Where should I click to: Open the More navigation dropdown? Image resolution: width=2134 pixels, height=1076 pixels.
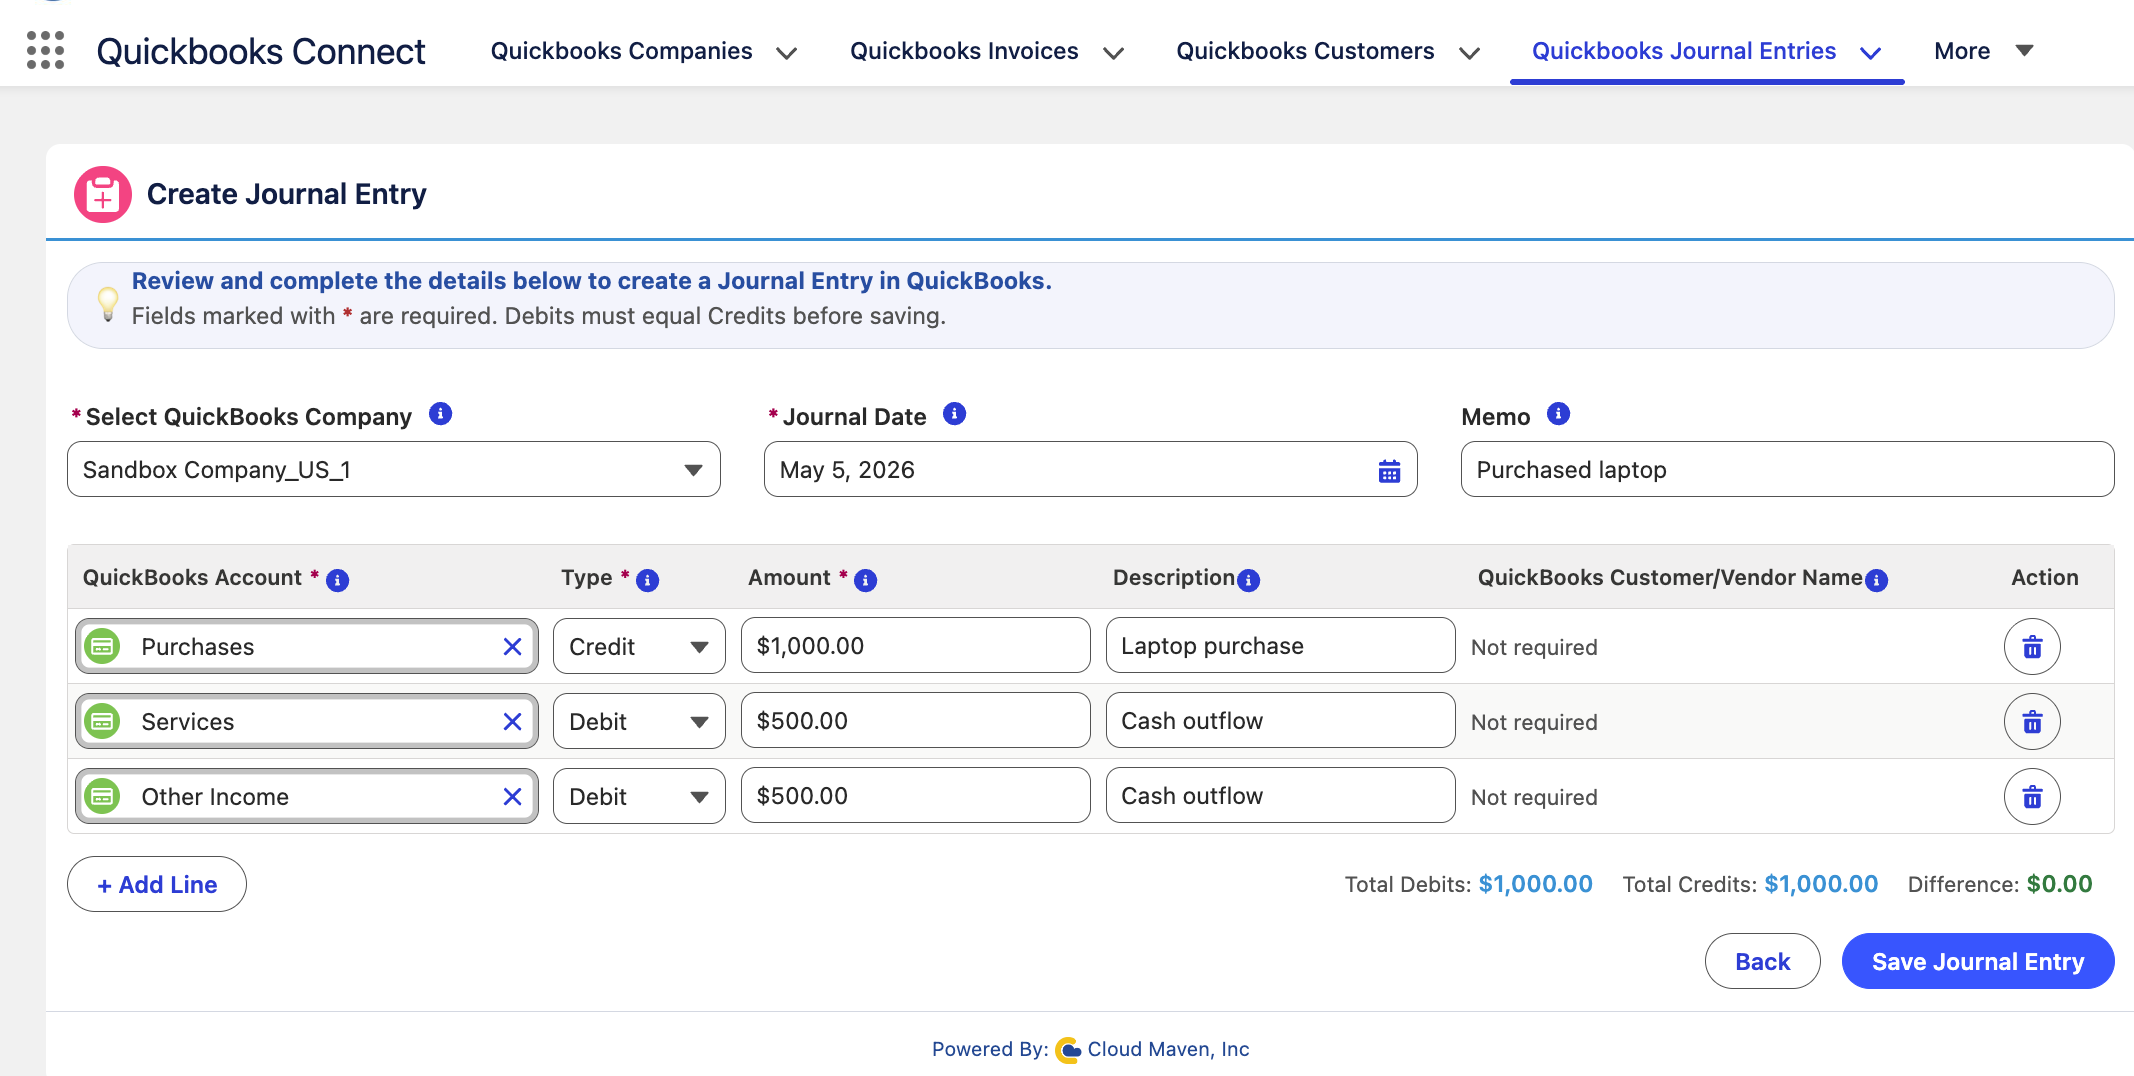tap(1984, 51)
